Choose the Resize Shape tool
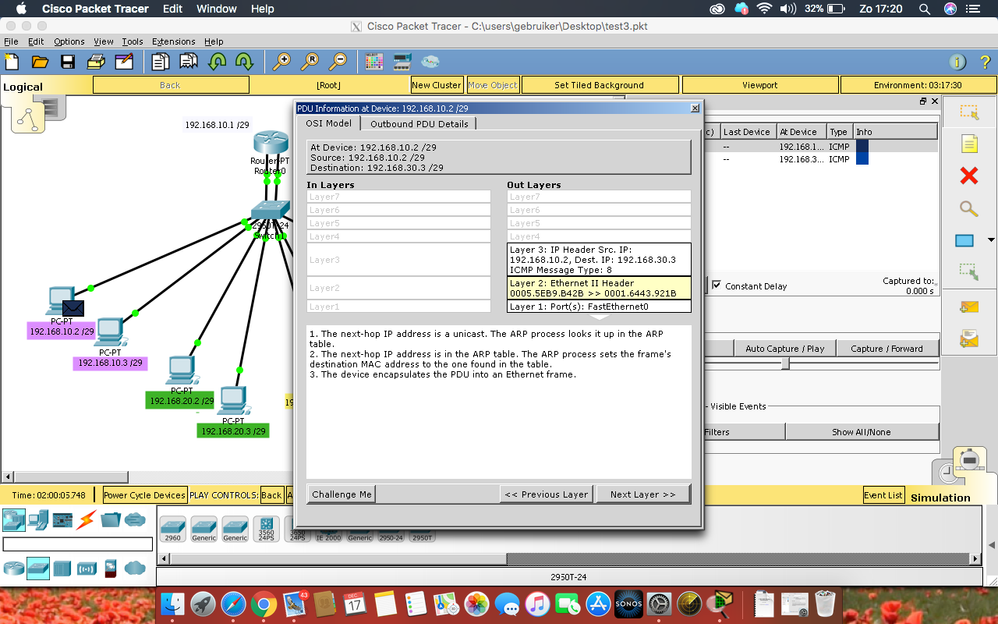 click(969, 272)
